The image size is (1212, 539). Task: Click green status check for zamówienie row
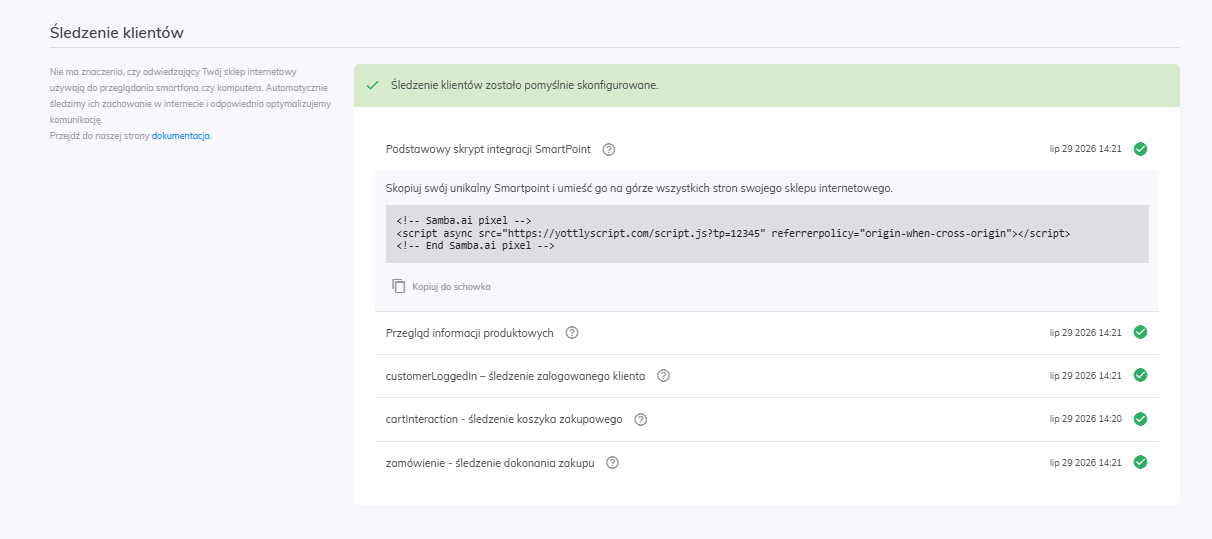[1140, 462]
